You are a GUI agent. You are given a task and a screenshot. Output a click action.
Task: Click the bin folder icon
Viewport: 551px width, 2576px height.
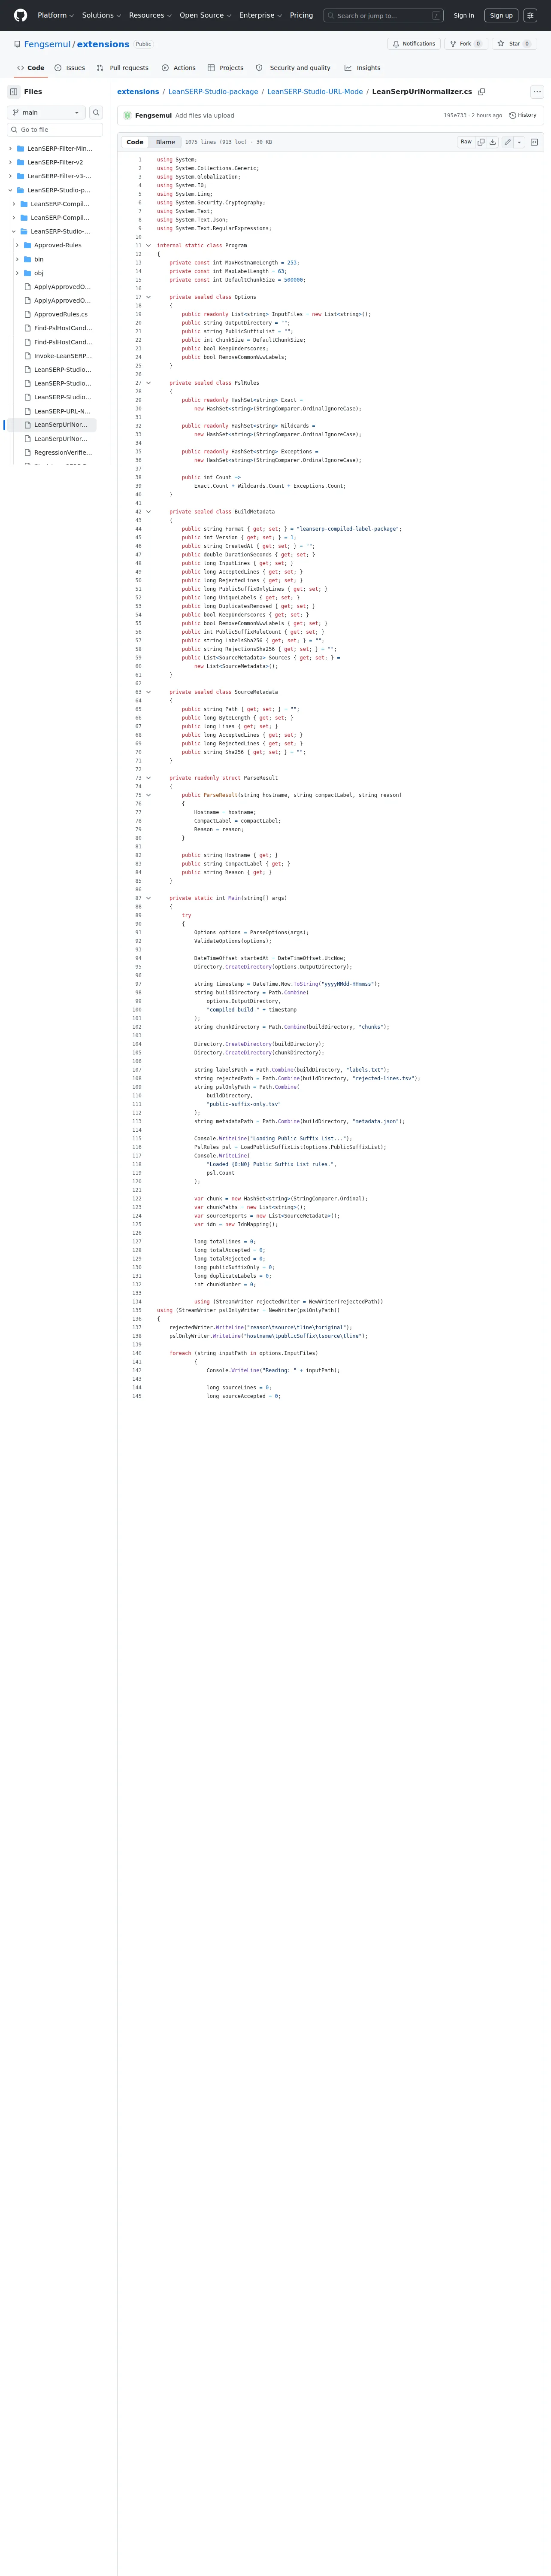(x=28, y=259)
